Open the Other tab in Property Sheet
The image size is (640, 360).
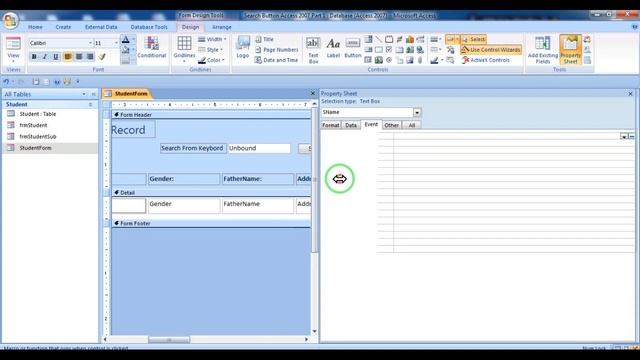[391, 125]
